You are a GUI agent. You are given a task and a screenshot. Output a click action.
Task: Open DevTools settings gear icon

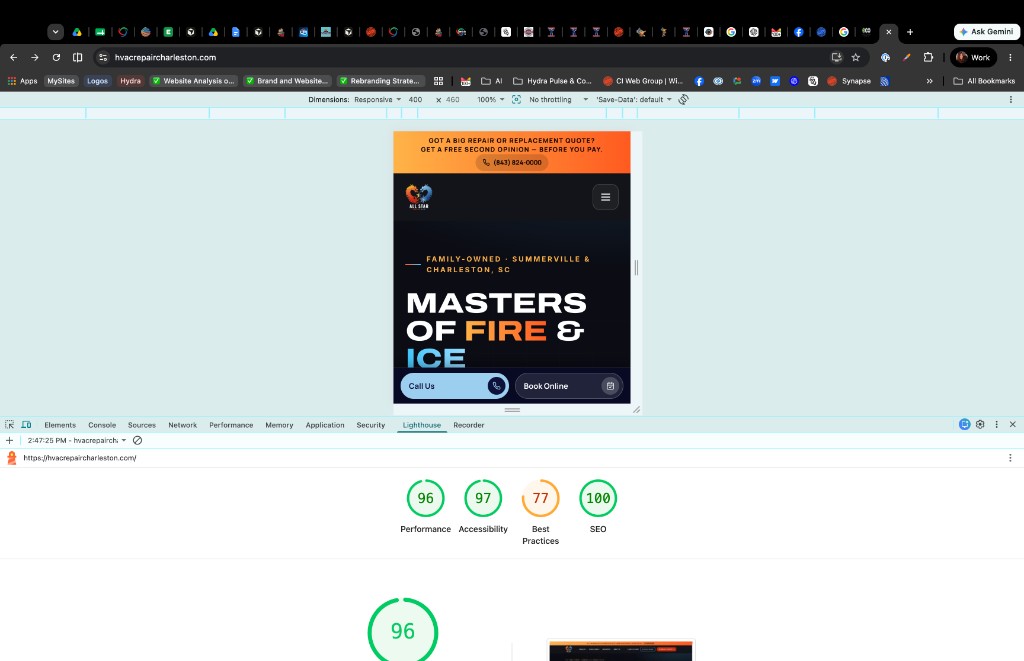point(980,425)
